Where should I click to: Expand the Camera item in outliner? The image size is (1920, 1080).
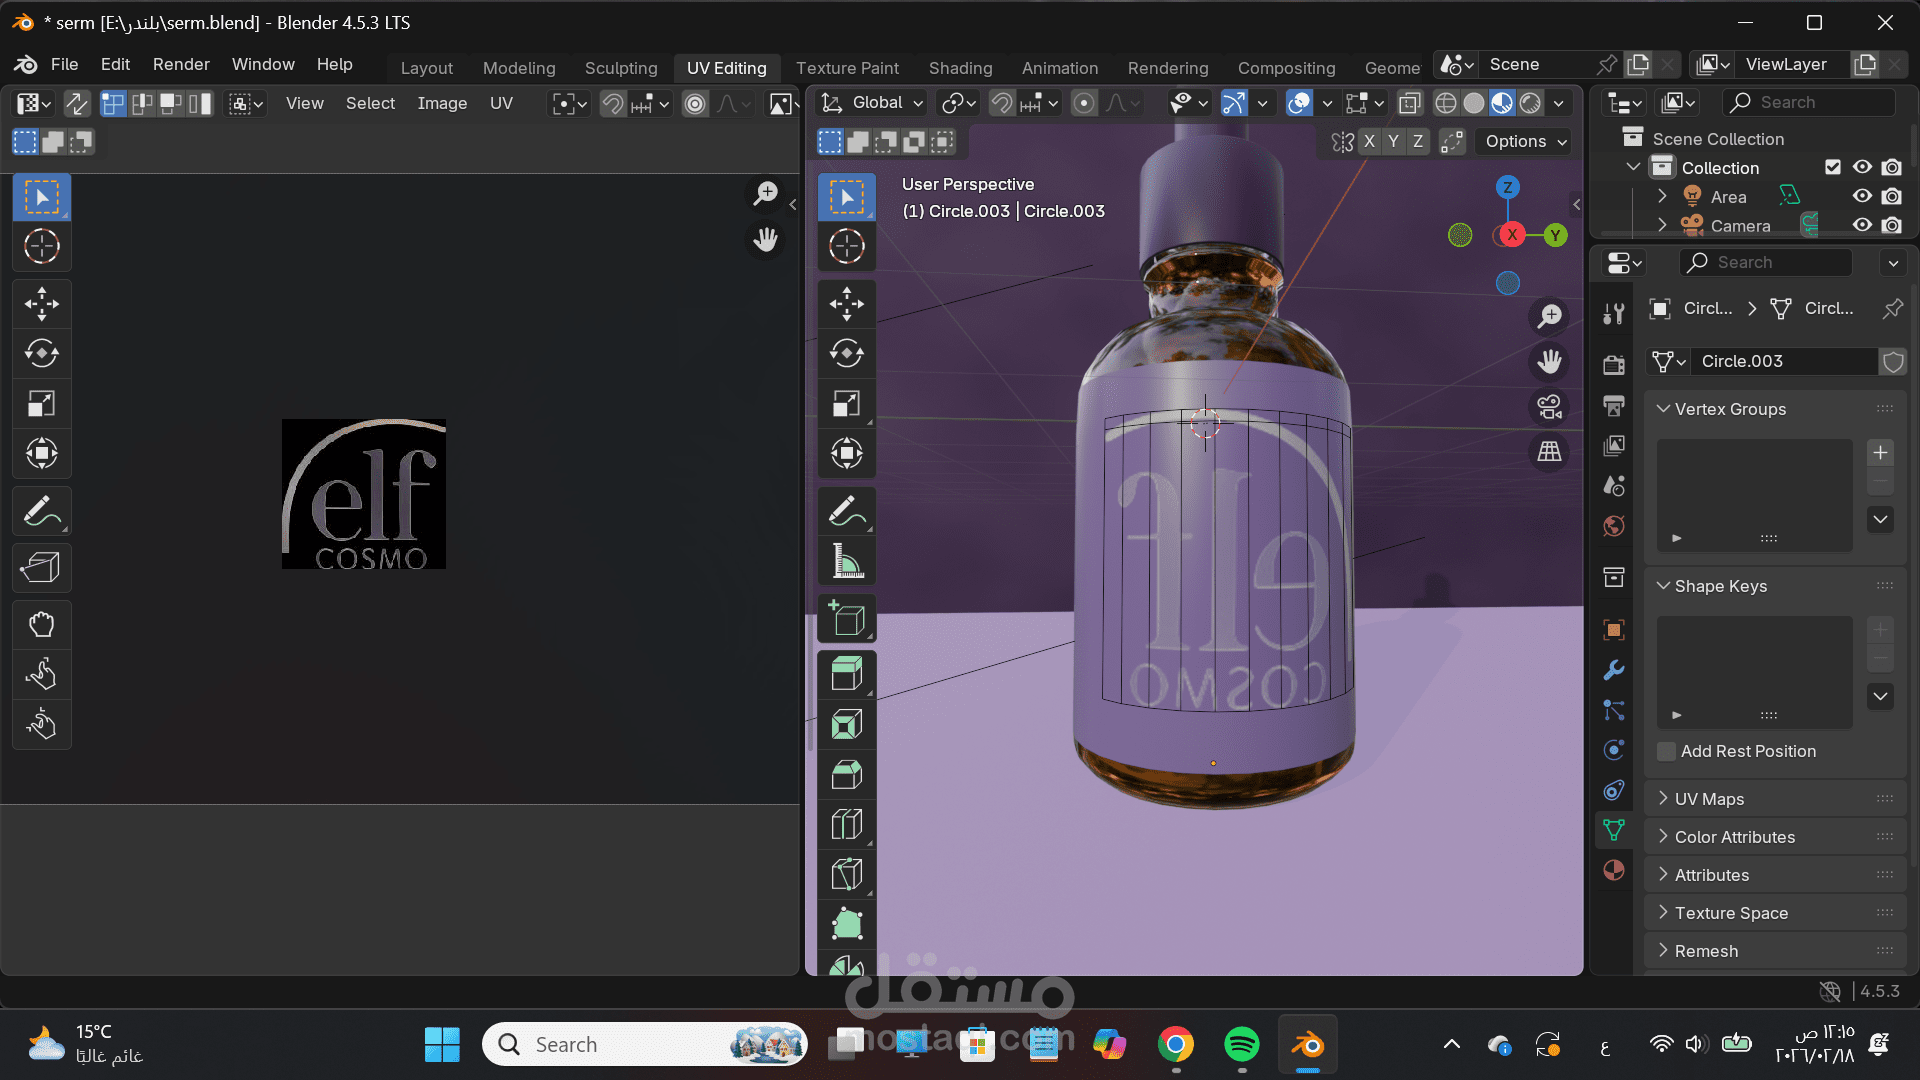point(1662,226)
